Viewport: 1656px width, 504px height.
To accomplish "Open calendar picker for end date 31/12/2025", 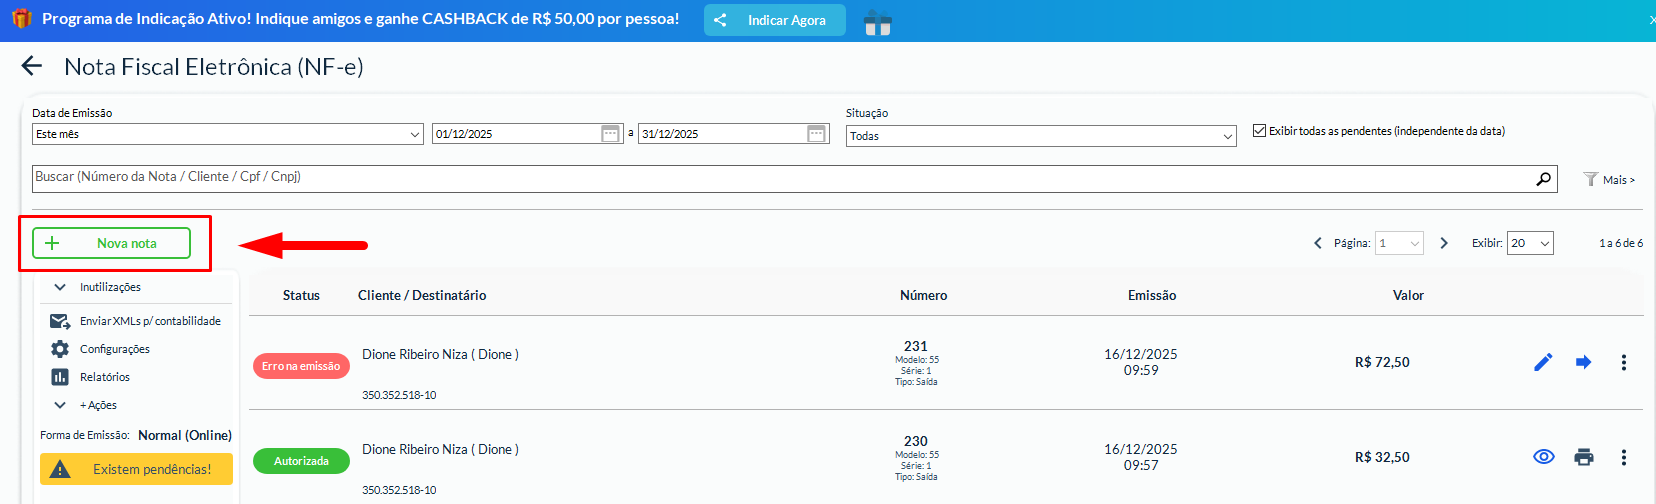I will point(816,134).
